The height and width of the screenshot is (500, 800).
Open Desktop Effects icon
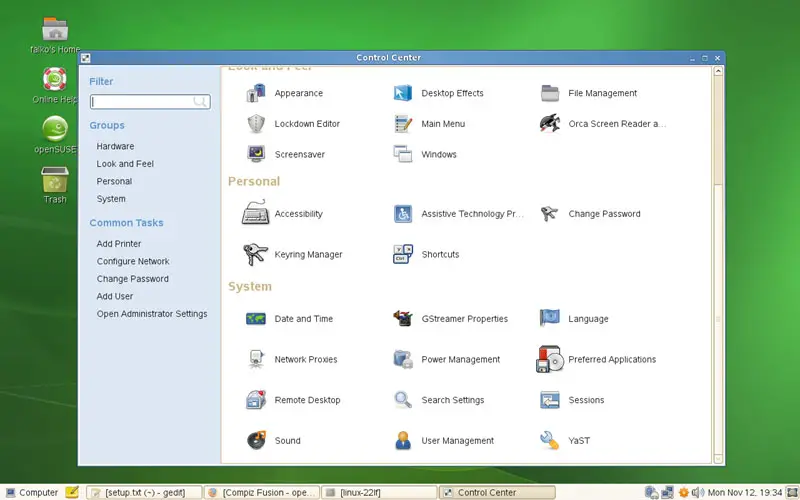point(403,93)
